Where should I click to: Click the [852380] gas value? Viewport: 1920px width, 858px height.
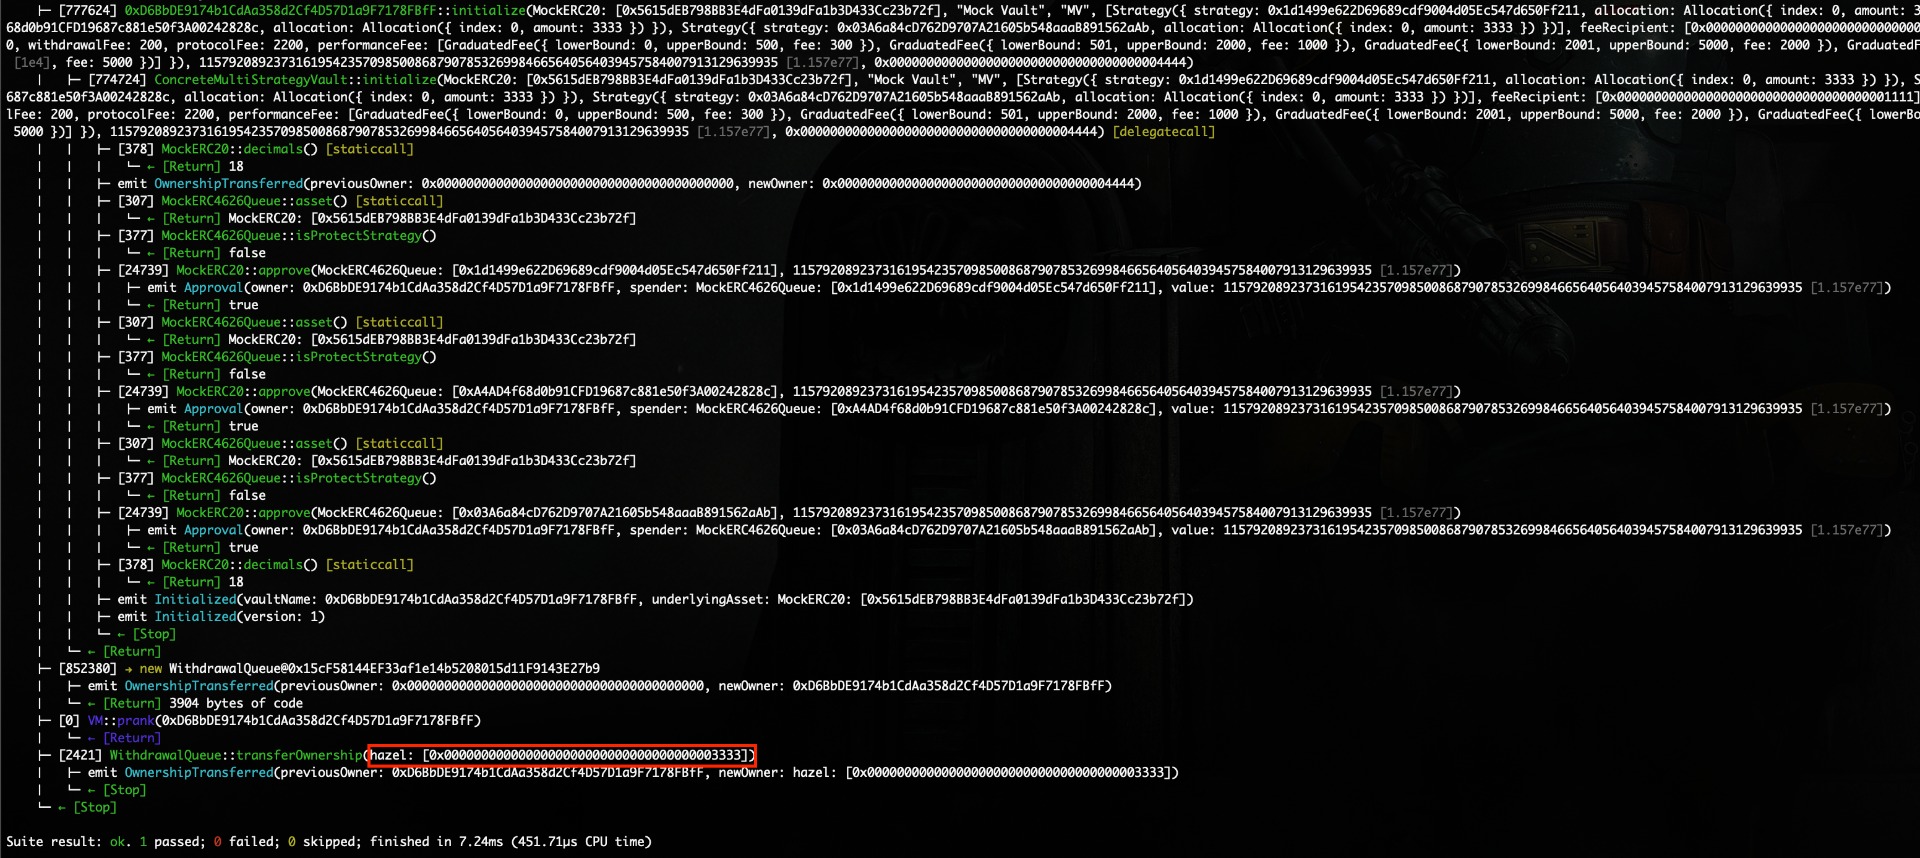point(87,669)
